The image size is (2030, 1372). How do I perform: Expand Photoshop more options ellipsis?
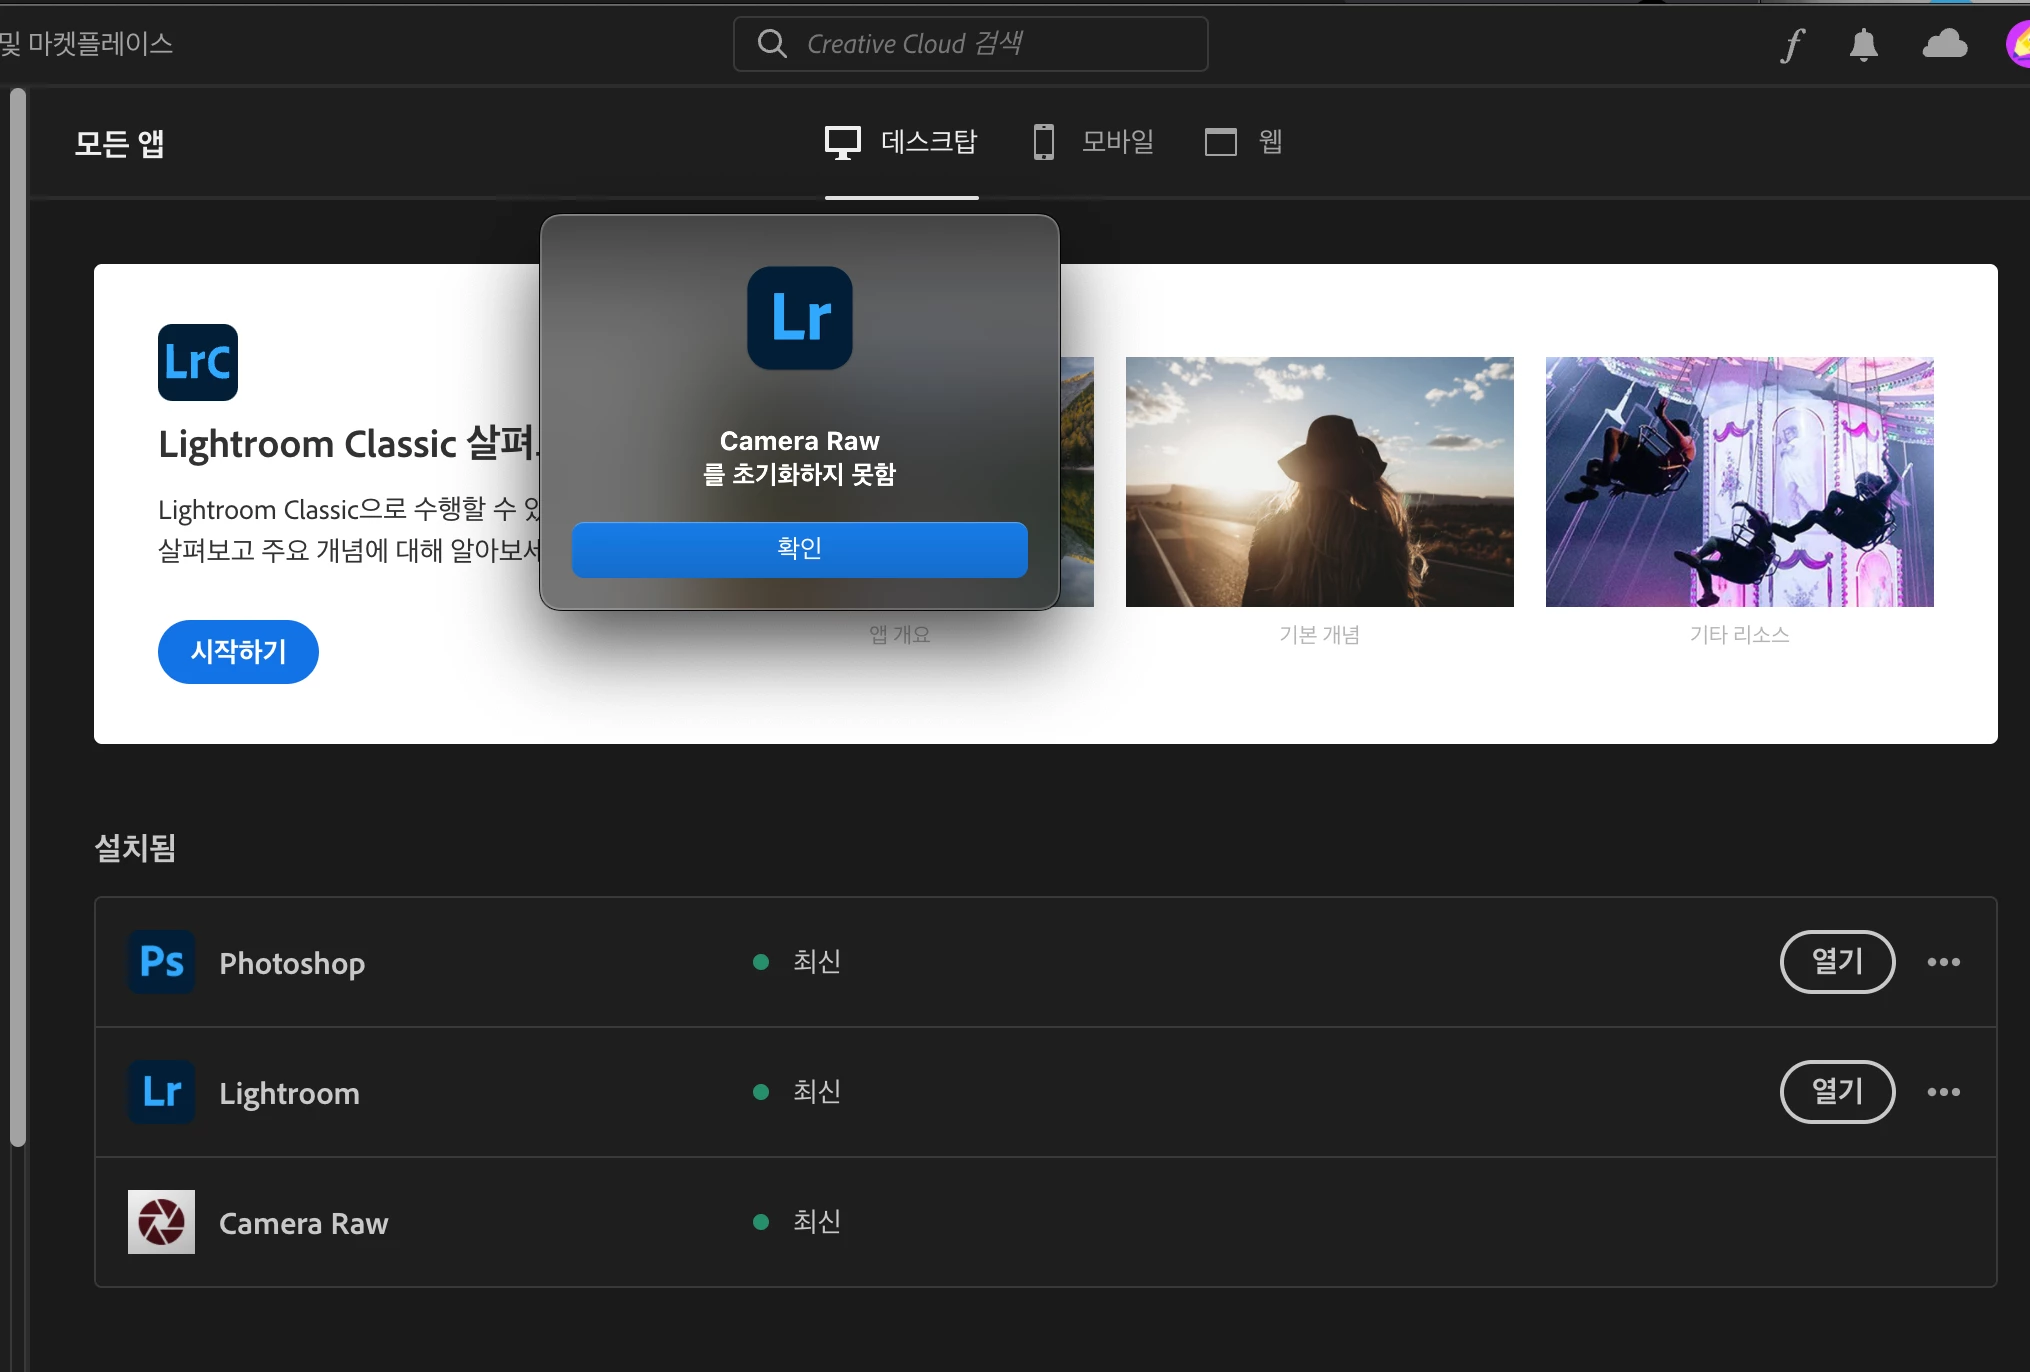[x=1943, y=962]
